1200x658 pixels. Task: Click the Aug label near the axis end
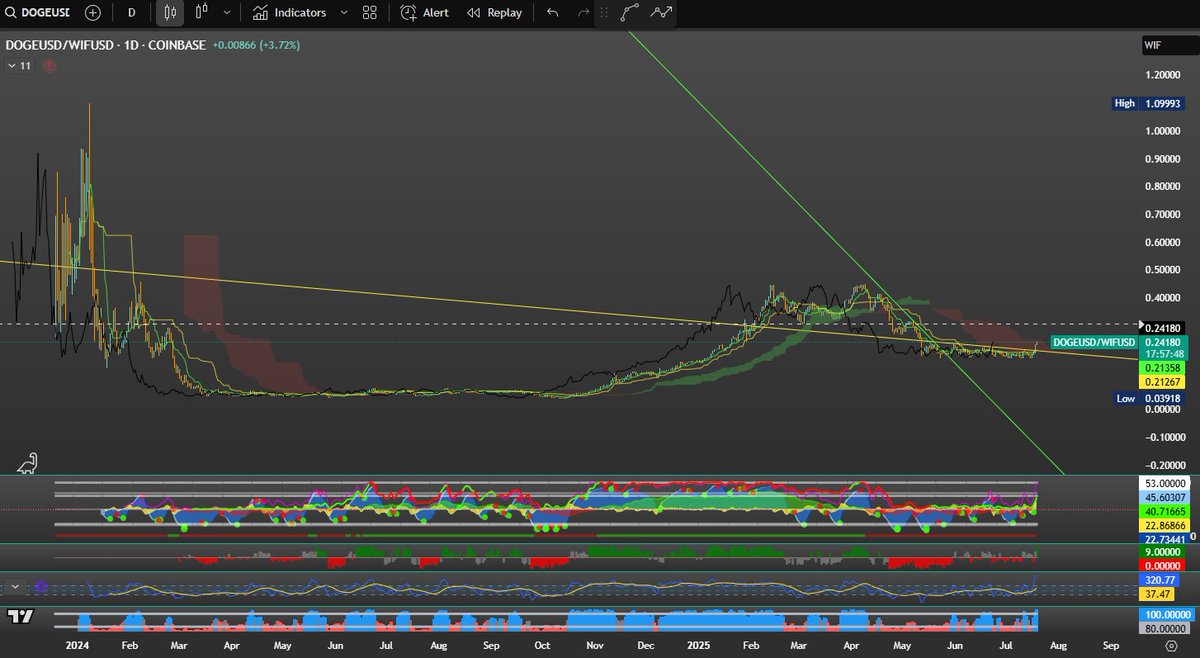pyautogui.click(x=1059, y=648)
